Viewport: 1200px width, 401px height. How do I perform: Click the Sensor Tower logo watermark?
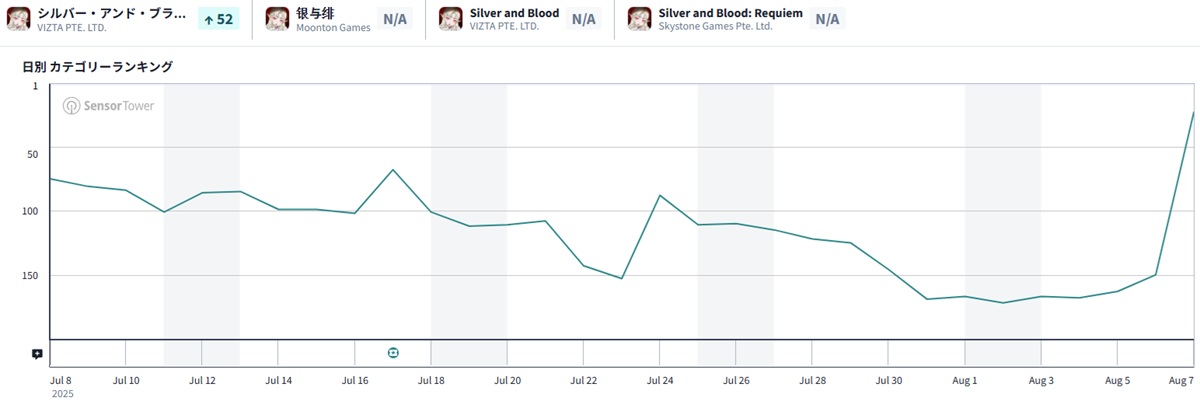coord(109,105)
